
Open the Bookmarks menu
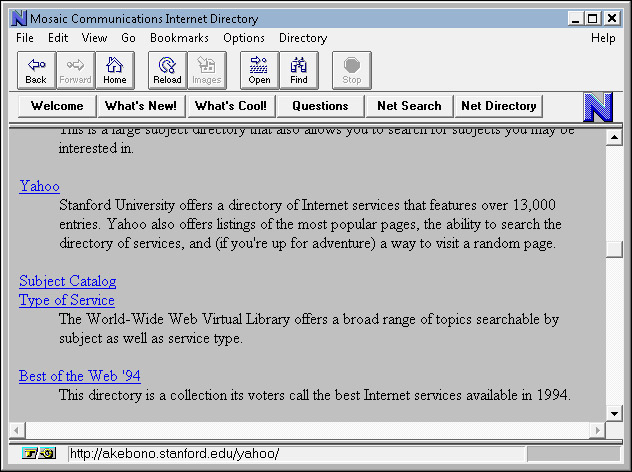tap(179, 38)
